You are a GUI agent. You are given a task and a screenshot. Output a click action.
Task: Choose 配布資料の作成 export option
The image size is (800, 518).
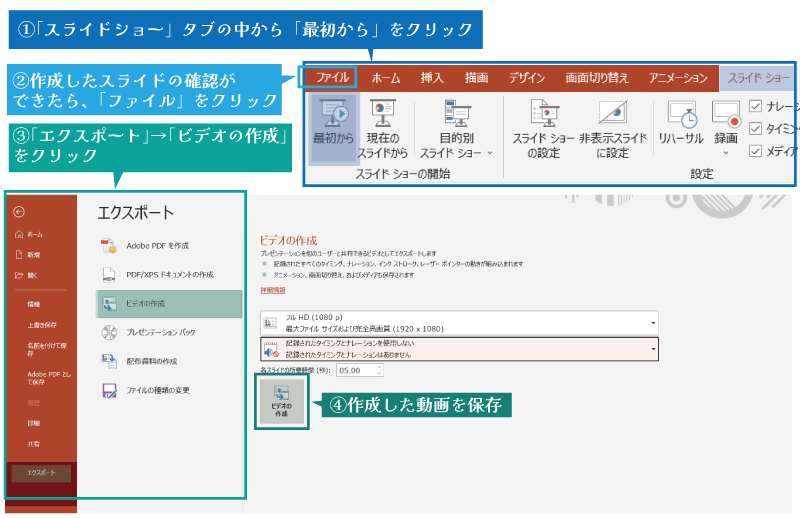(x=168, y=361)
